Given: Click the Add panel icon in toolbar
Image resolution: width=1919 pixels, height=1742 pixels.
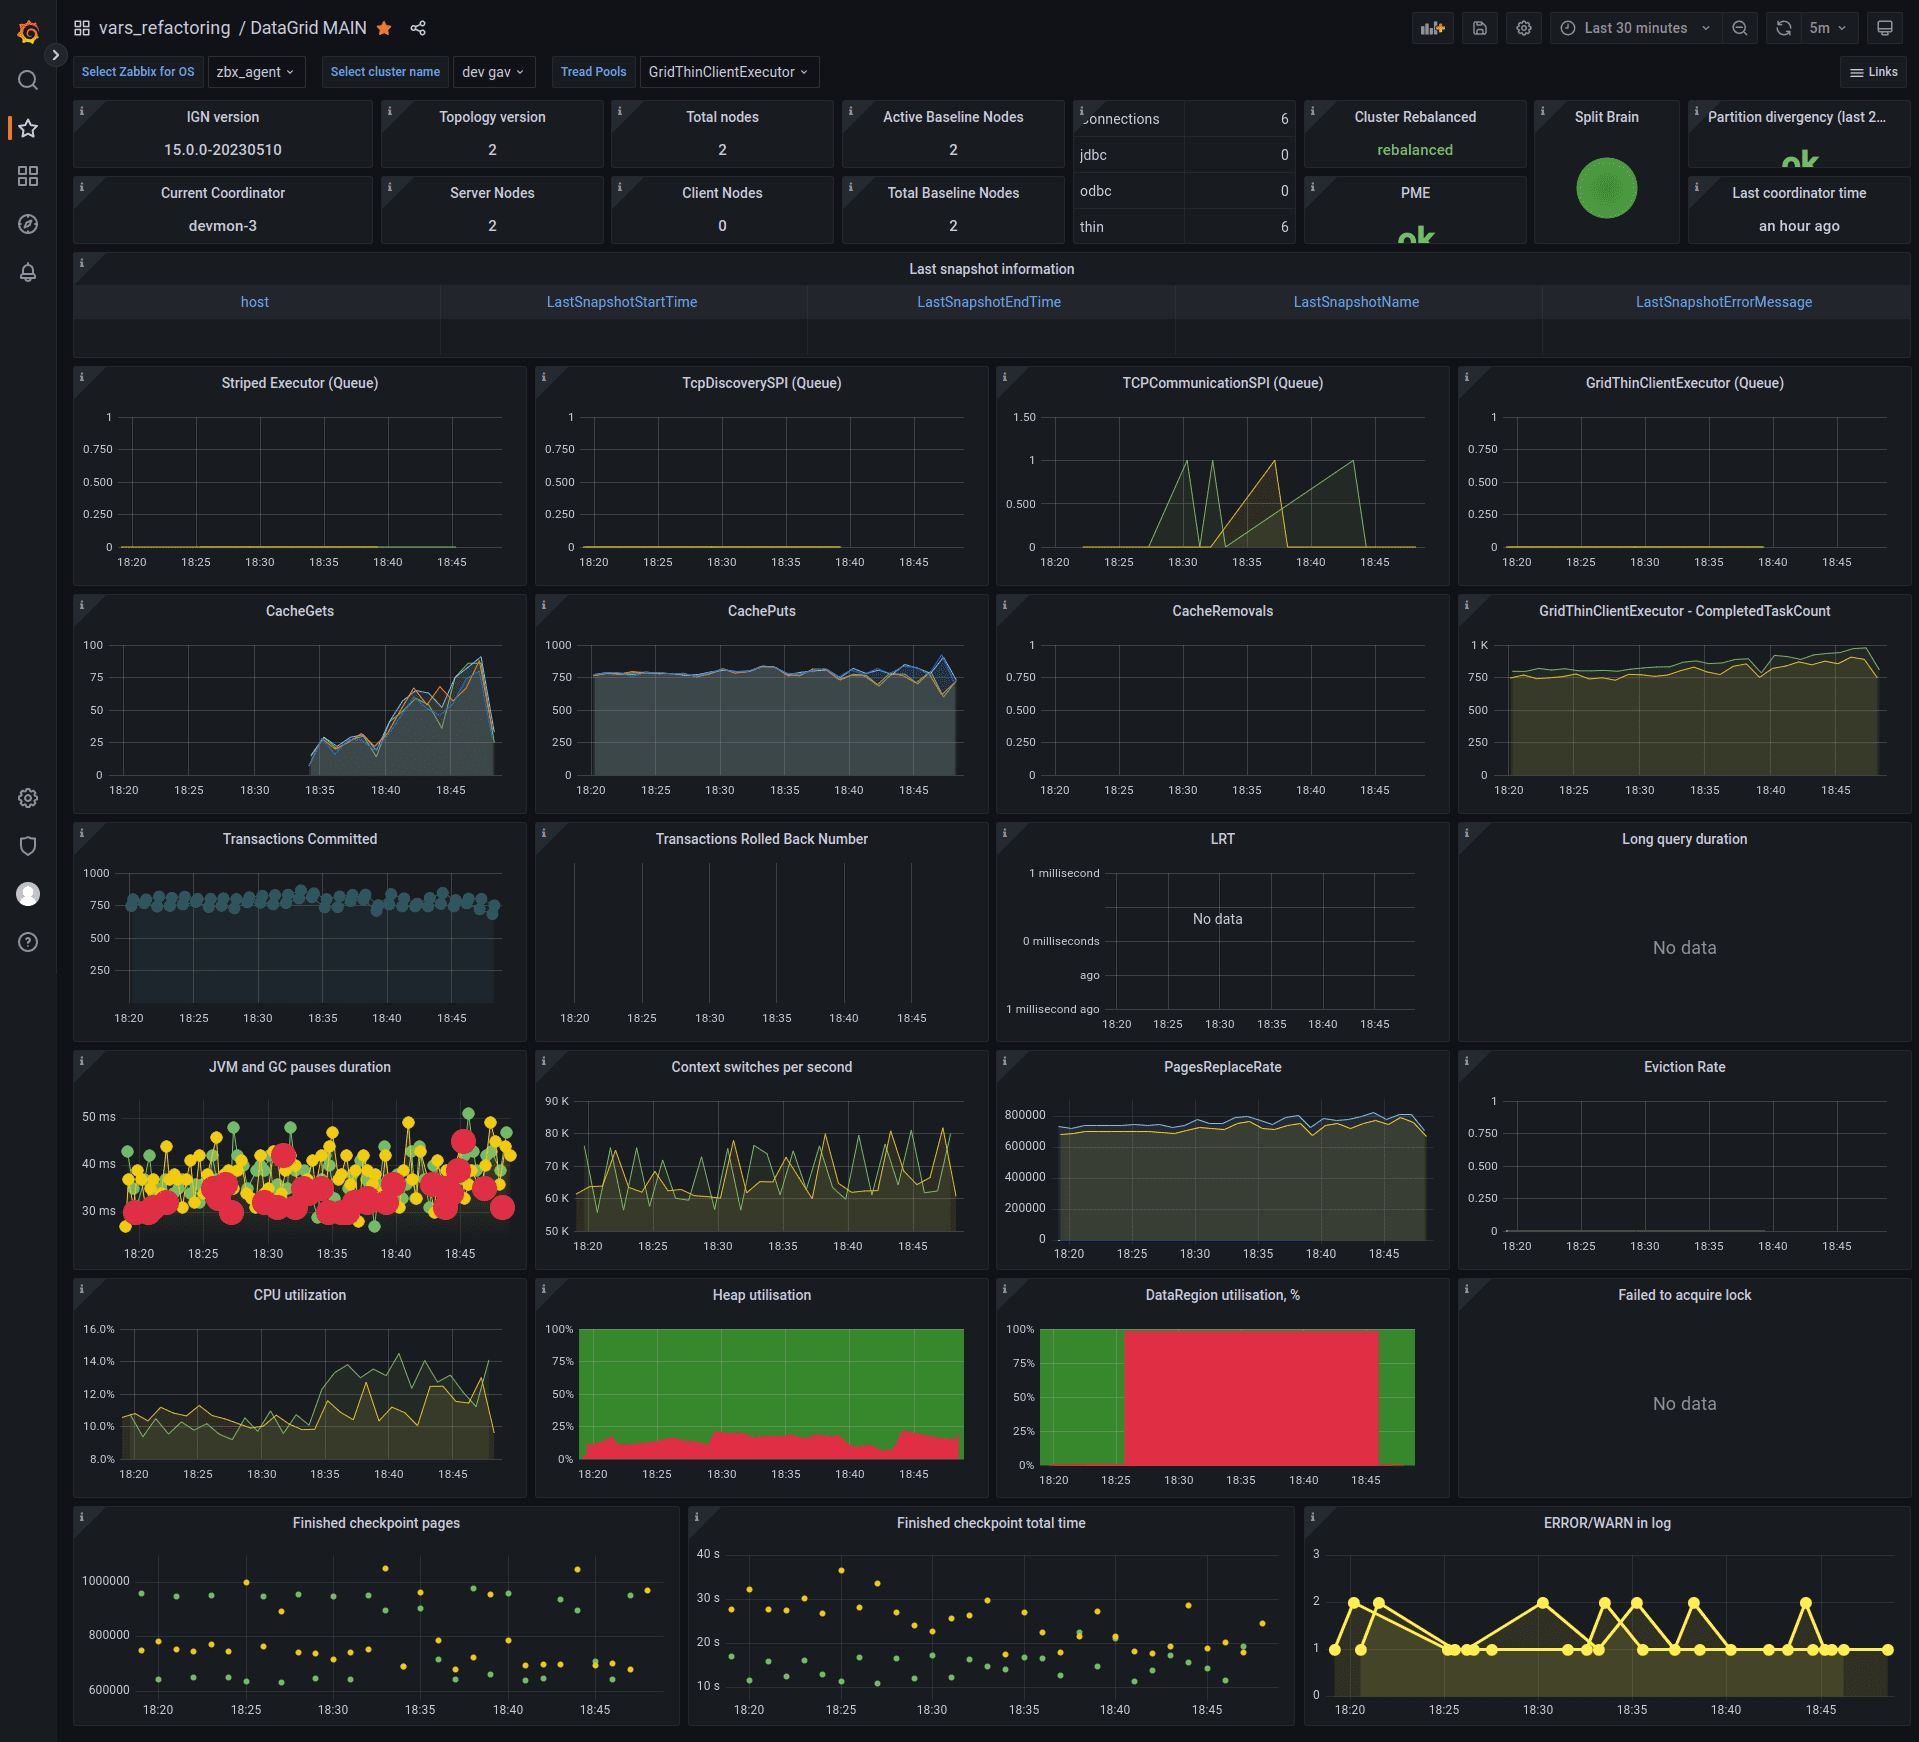Looking at the screenshot, I should (x=1433, y=28).
